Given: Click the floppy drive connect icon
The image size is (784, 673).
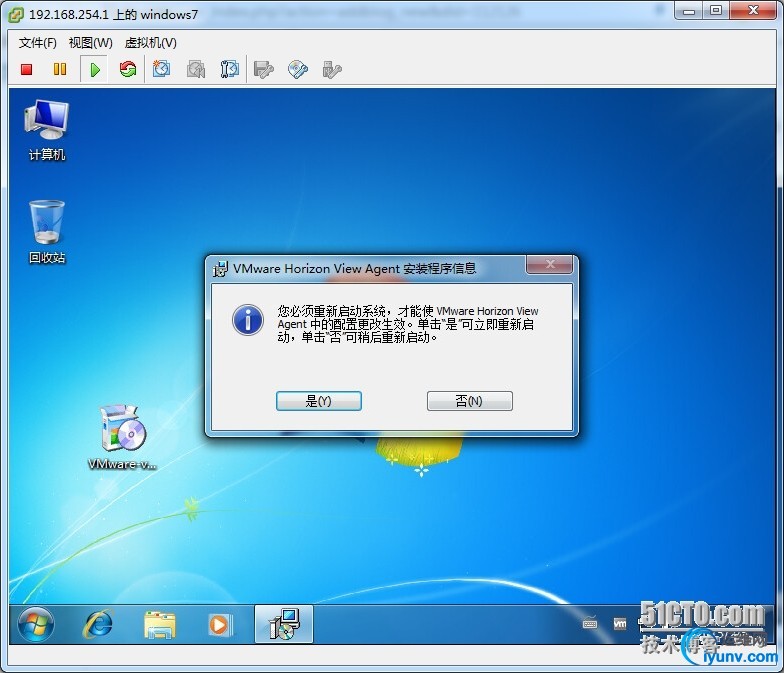Looking at the screenshot, I should tap(264, 70).
